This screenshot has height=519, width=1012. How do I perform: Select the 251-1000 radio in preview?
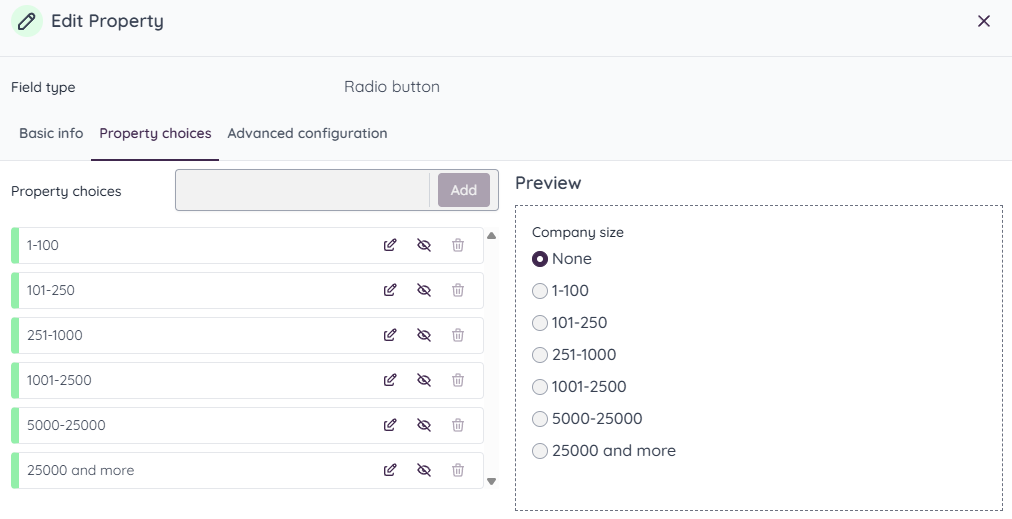[x=540, y=355]
